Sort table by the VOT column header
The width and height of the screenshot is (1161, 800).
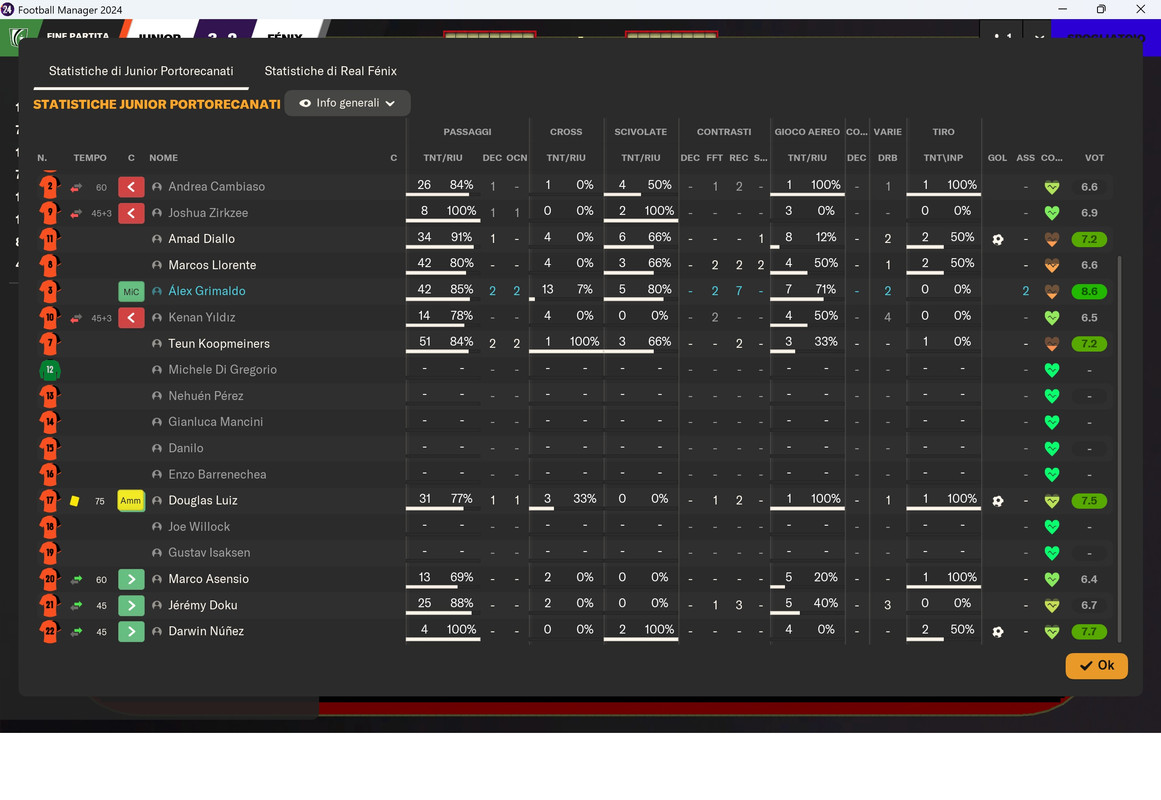pos(1094,158)
